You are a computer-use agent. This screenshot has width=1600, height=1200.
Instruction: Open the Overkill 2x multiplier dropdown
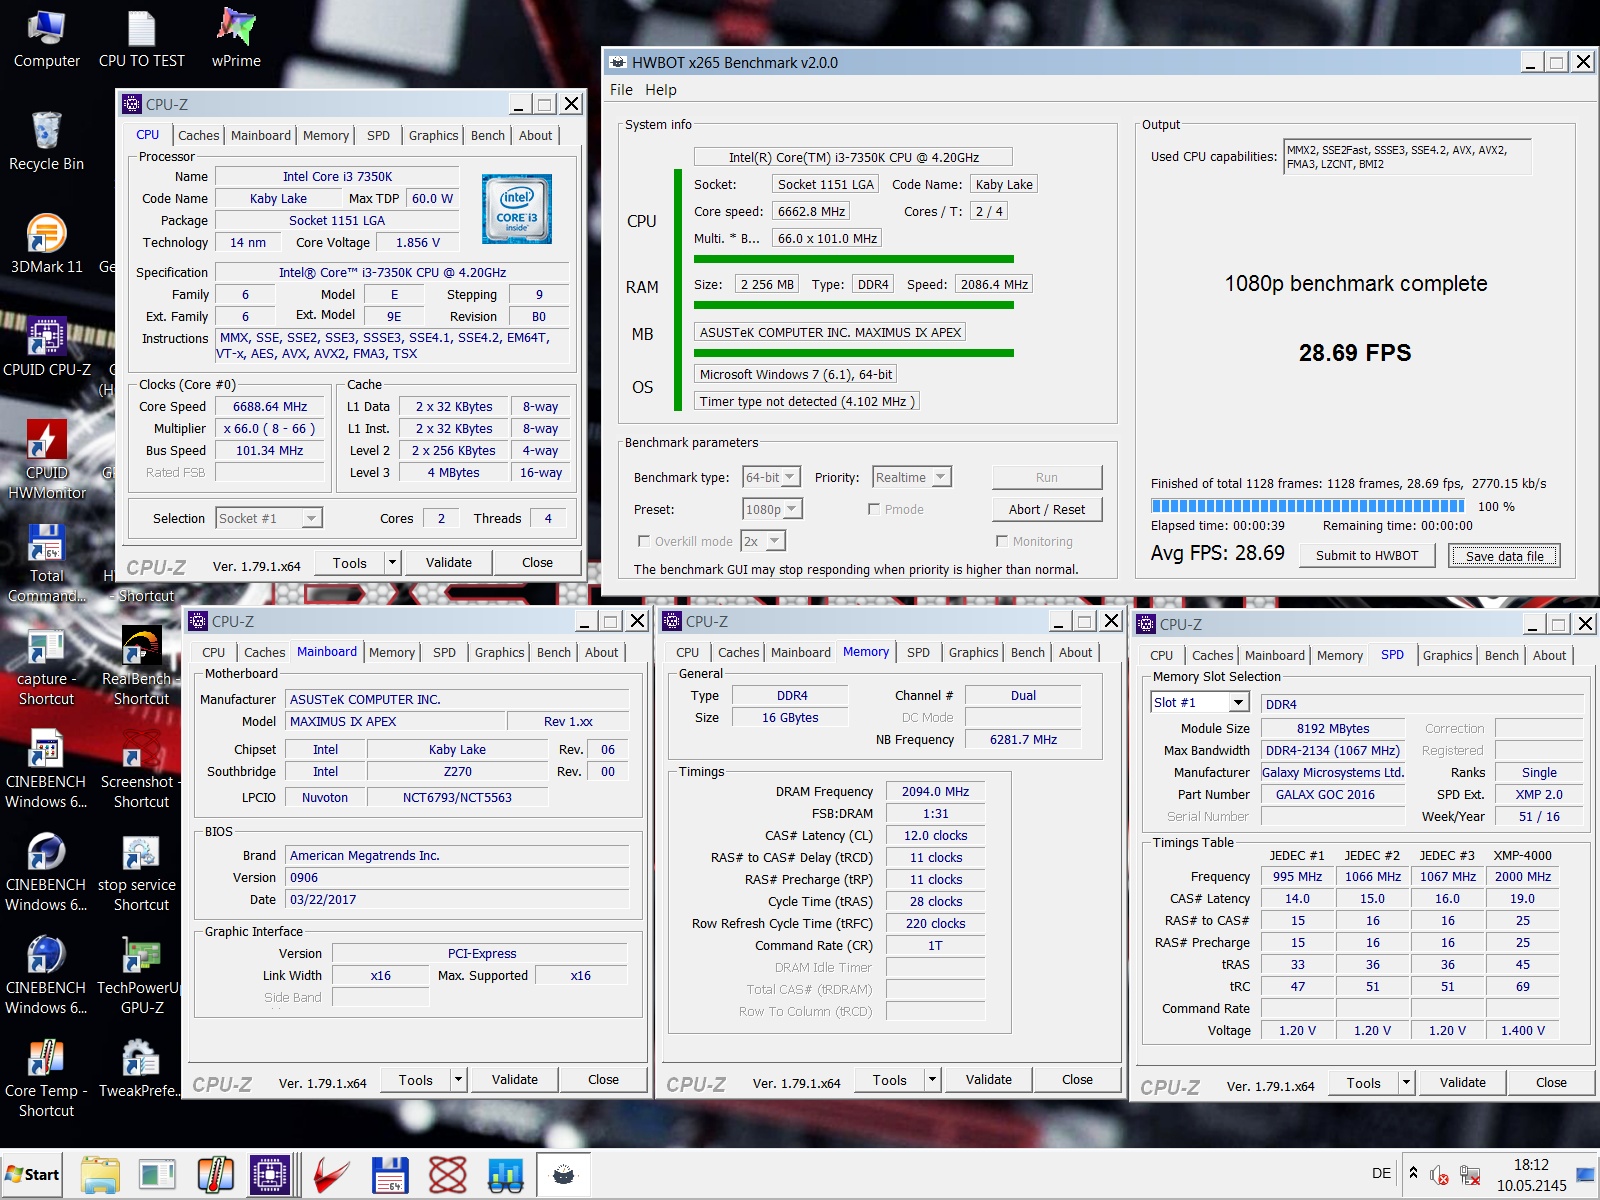click(763, 541)
